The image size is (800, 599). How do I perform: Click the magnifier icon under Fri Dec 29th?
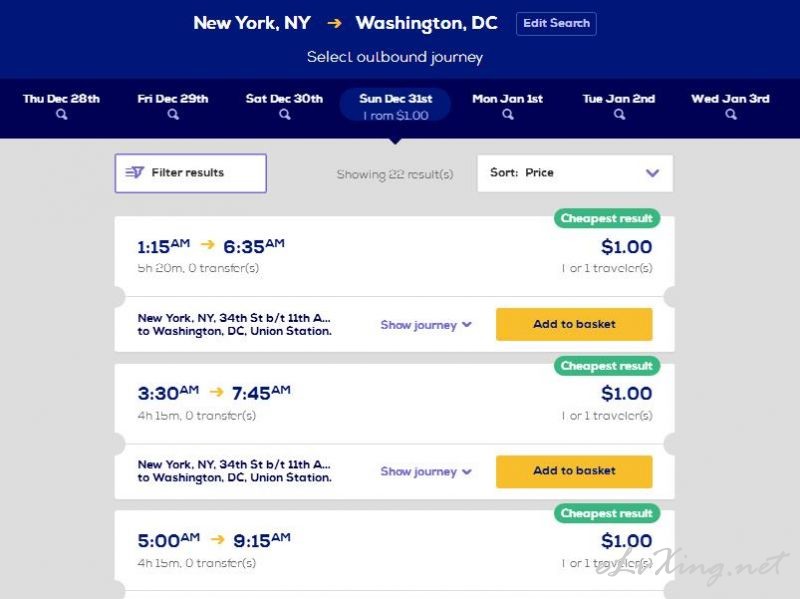click(173, 114)
